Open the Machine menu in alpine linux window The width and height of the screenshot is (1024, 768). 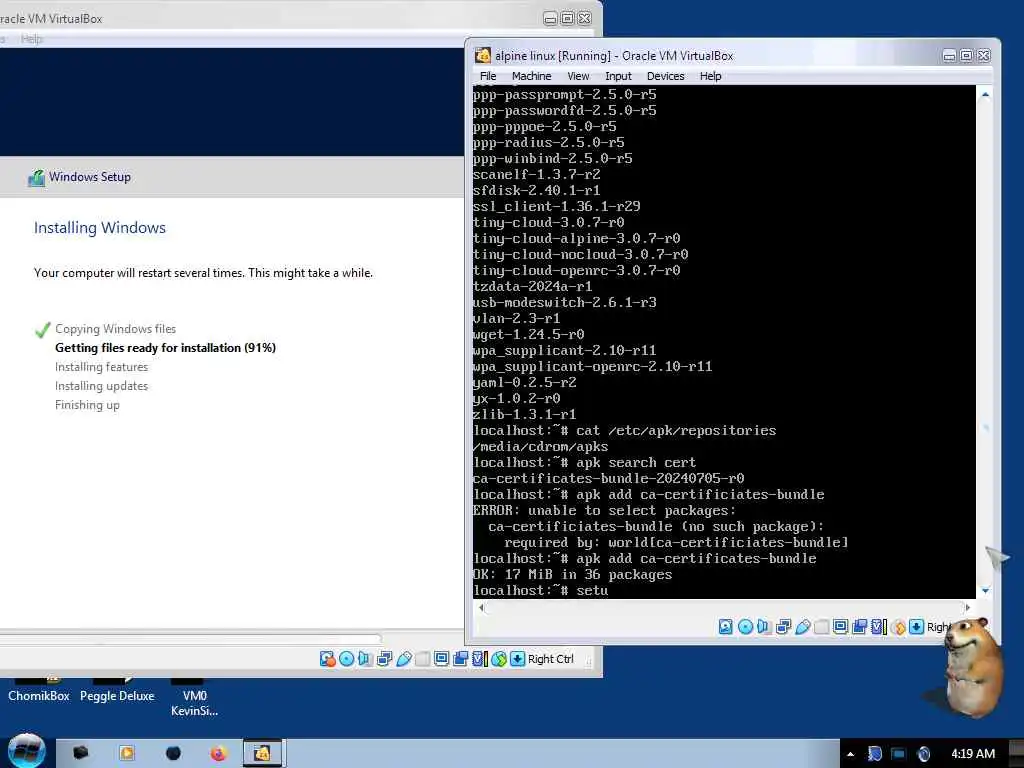531,76
